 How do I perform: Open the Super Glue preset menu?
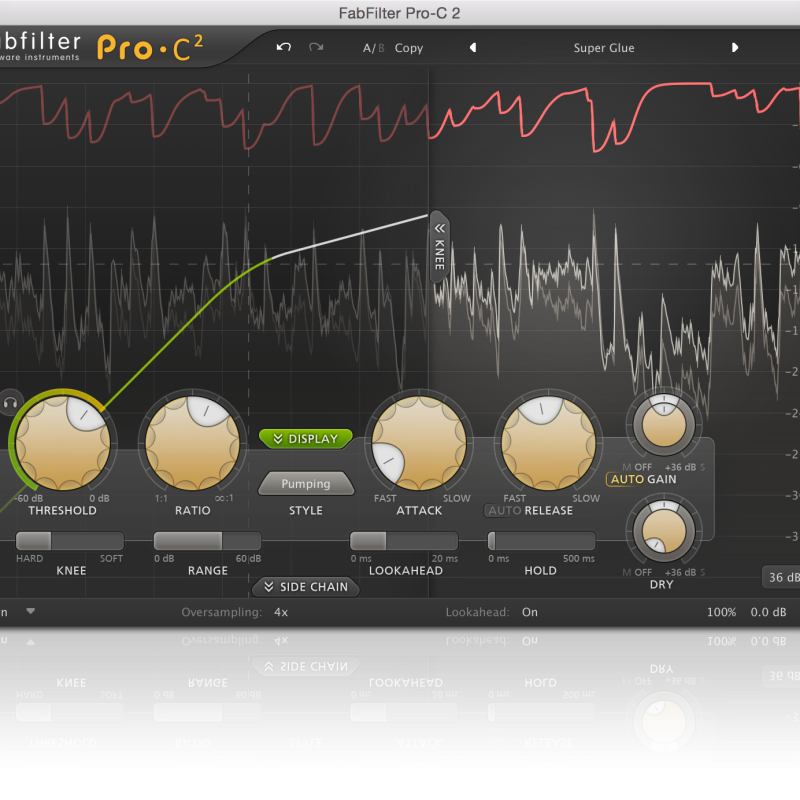click(x=604, y=48)
